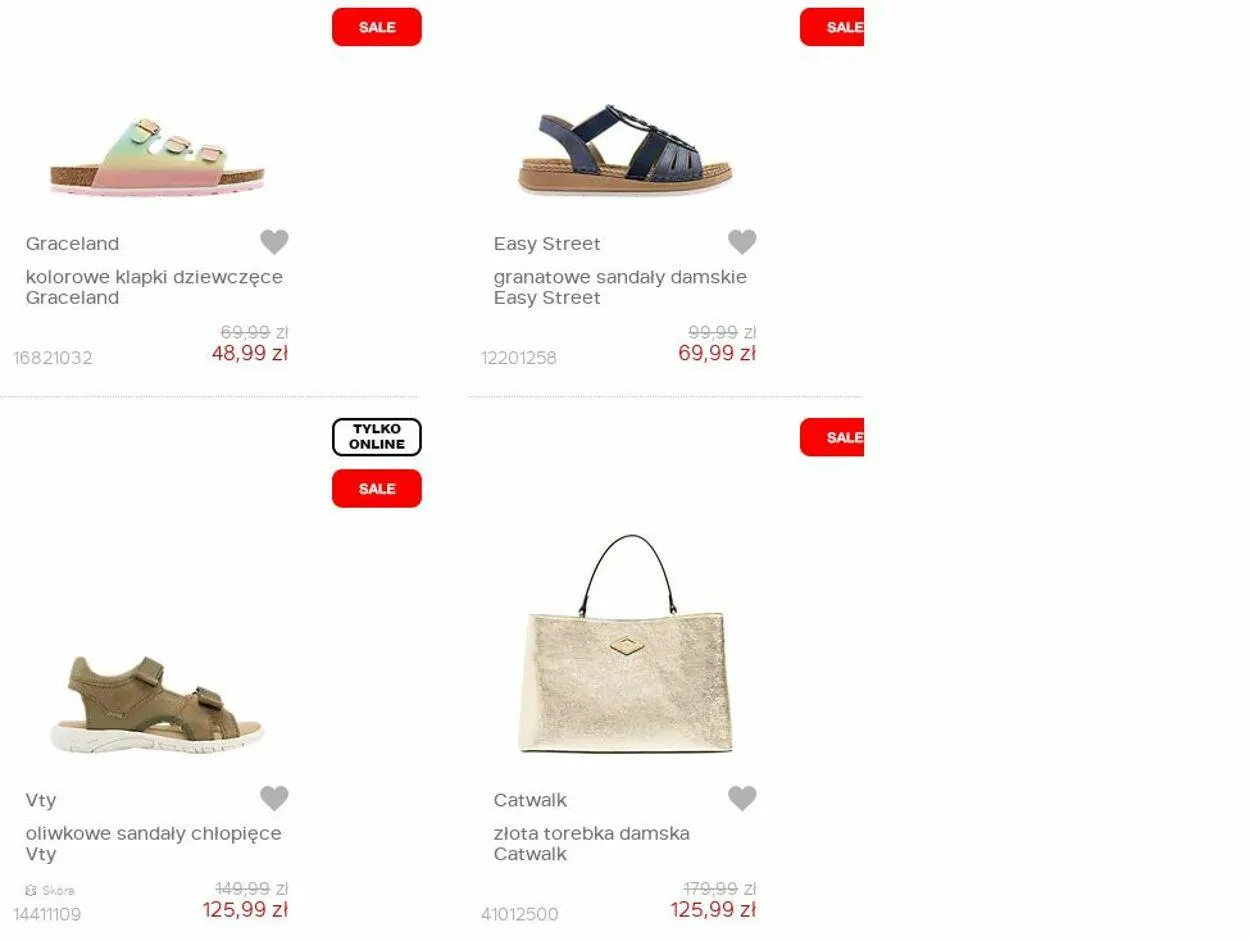View gold Catwalk handbag picture
This screenshot has width=1250, height=941.
(x=625, y=644)
